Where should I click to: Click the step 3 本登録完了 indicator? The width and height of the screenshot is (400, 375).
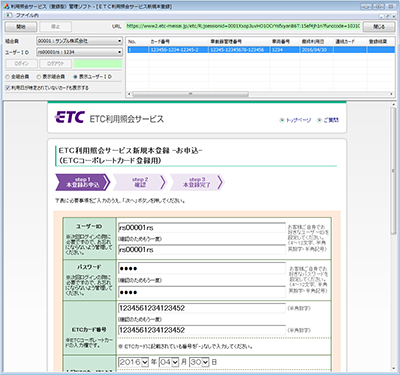pos(197,182)
